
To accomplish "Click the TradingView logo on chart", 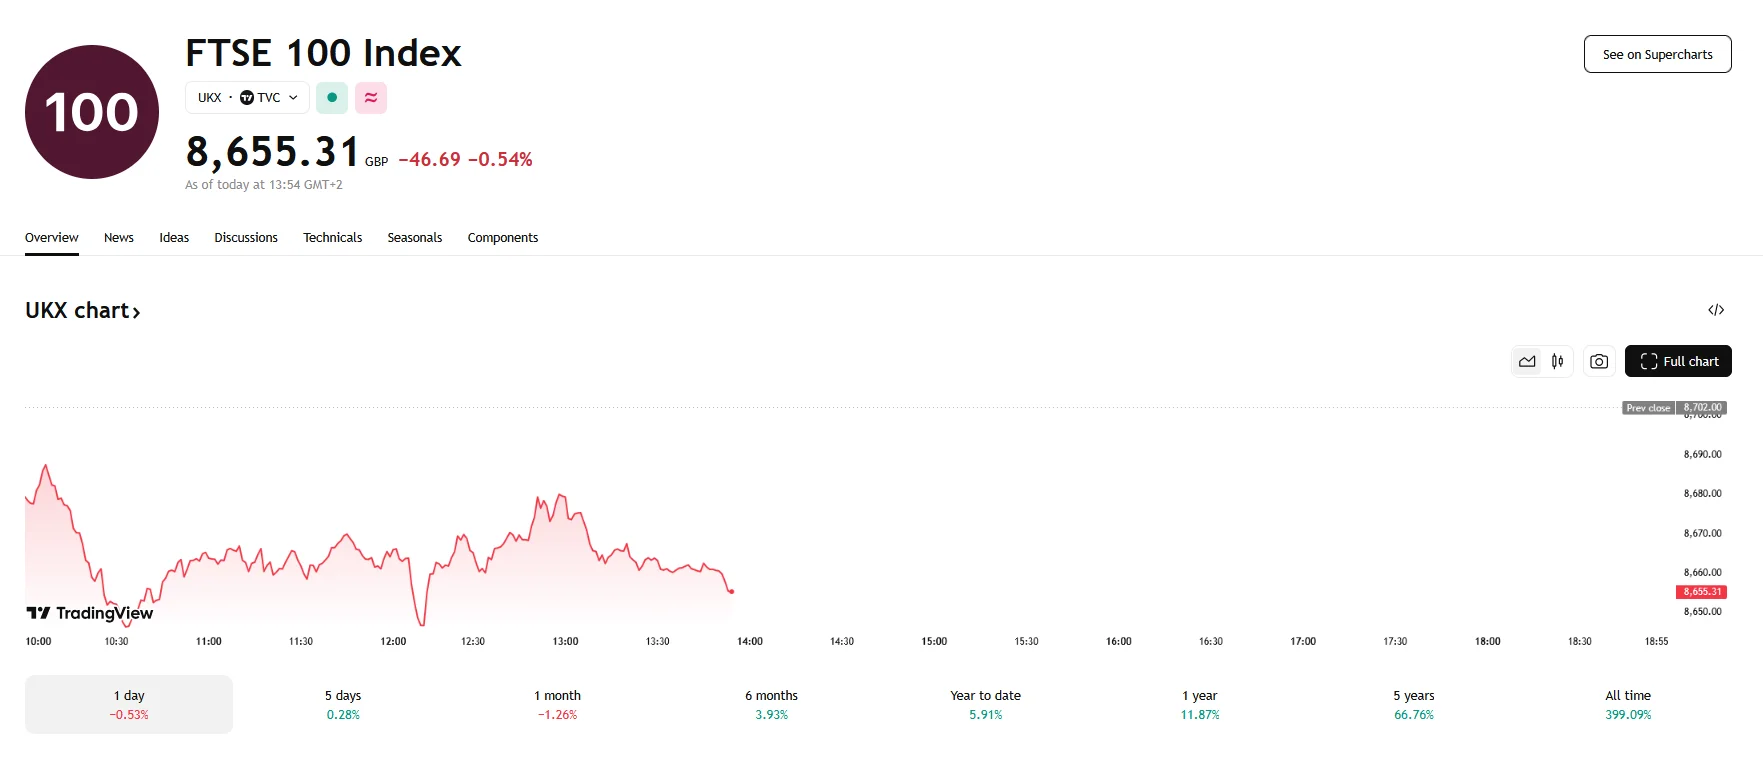I will 90,613.
